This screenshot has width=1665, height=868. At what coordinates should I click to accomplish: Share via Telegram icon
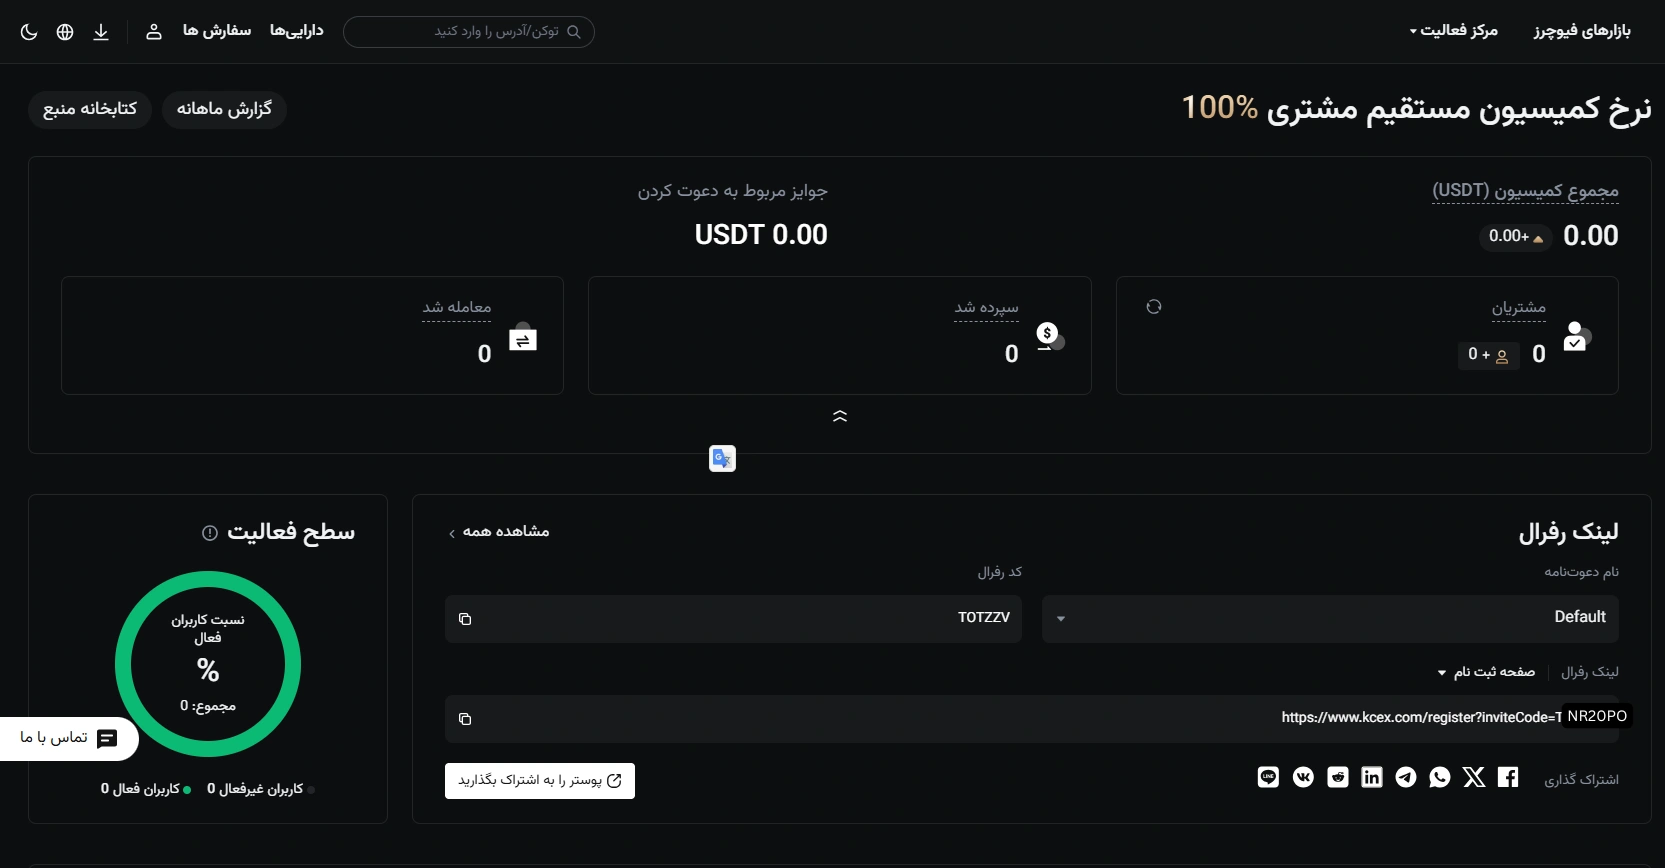click(1406, 777)
